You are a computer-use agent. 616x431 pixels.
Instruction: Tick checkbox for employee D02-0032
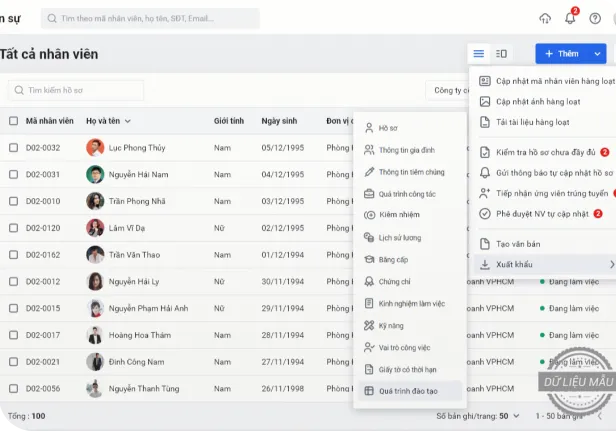pyautogui.click(x=13, y=148)
